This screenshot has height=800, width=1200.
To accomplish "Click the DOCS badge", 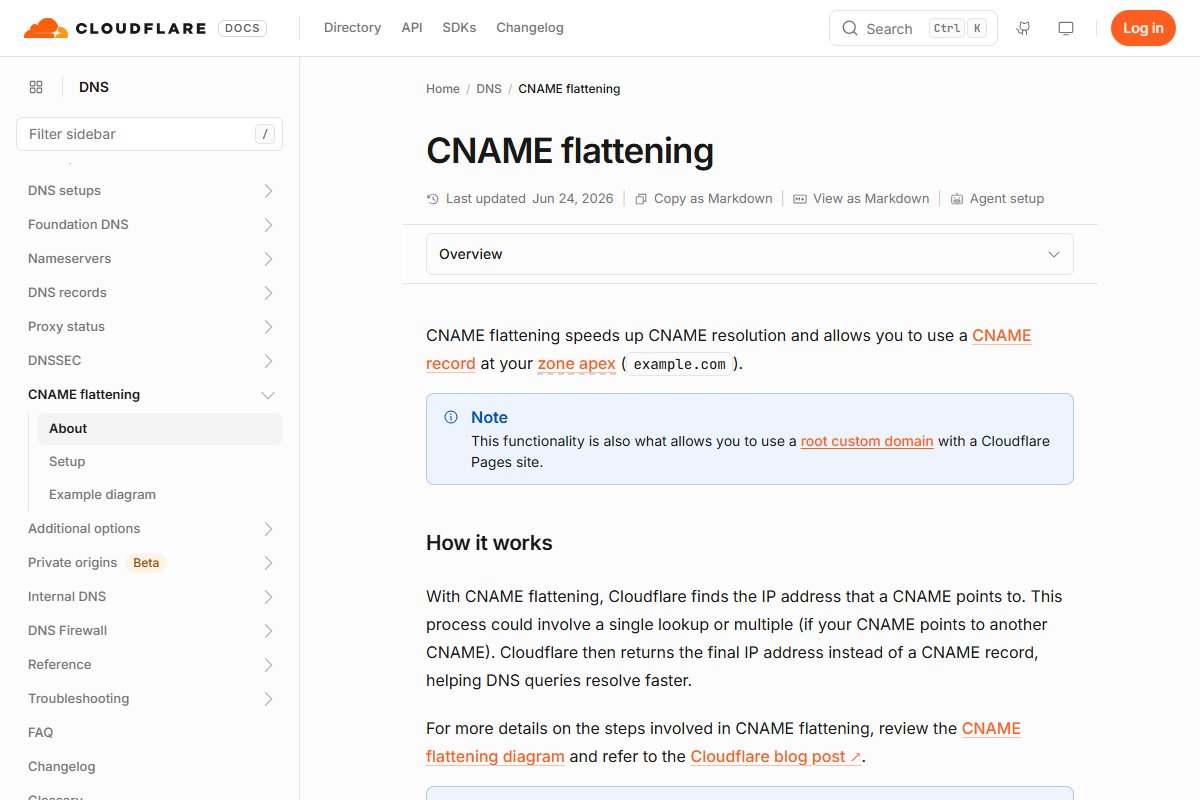I will coord(243,28).
